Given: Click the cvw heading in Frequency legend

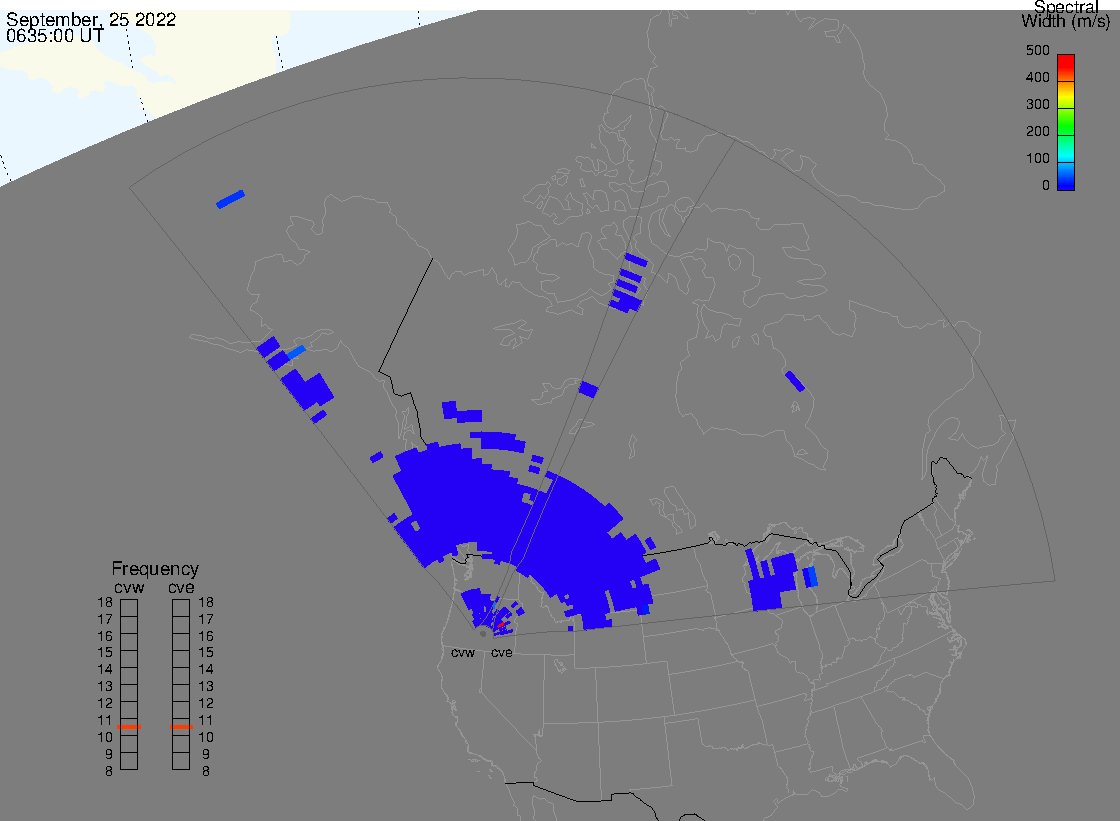Looking at the screenshot, I should coord(129,587).
